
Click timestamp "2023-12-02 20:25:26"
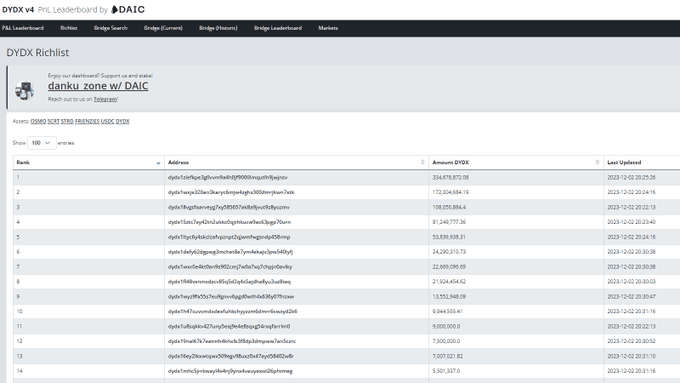pos(631,177)
